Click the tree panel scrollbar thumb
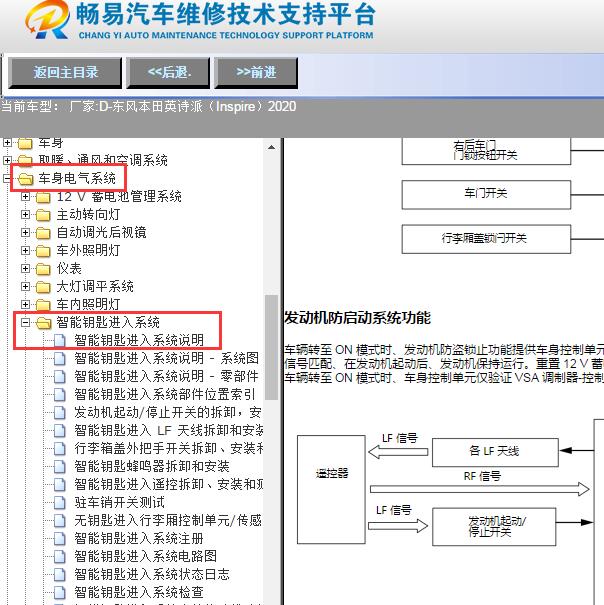The width and height of the screenshot is (604, 605). (x=271, y=347)
